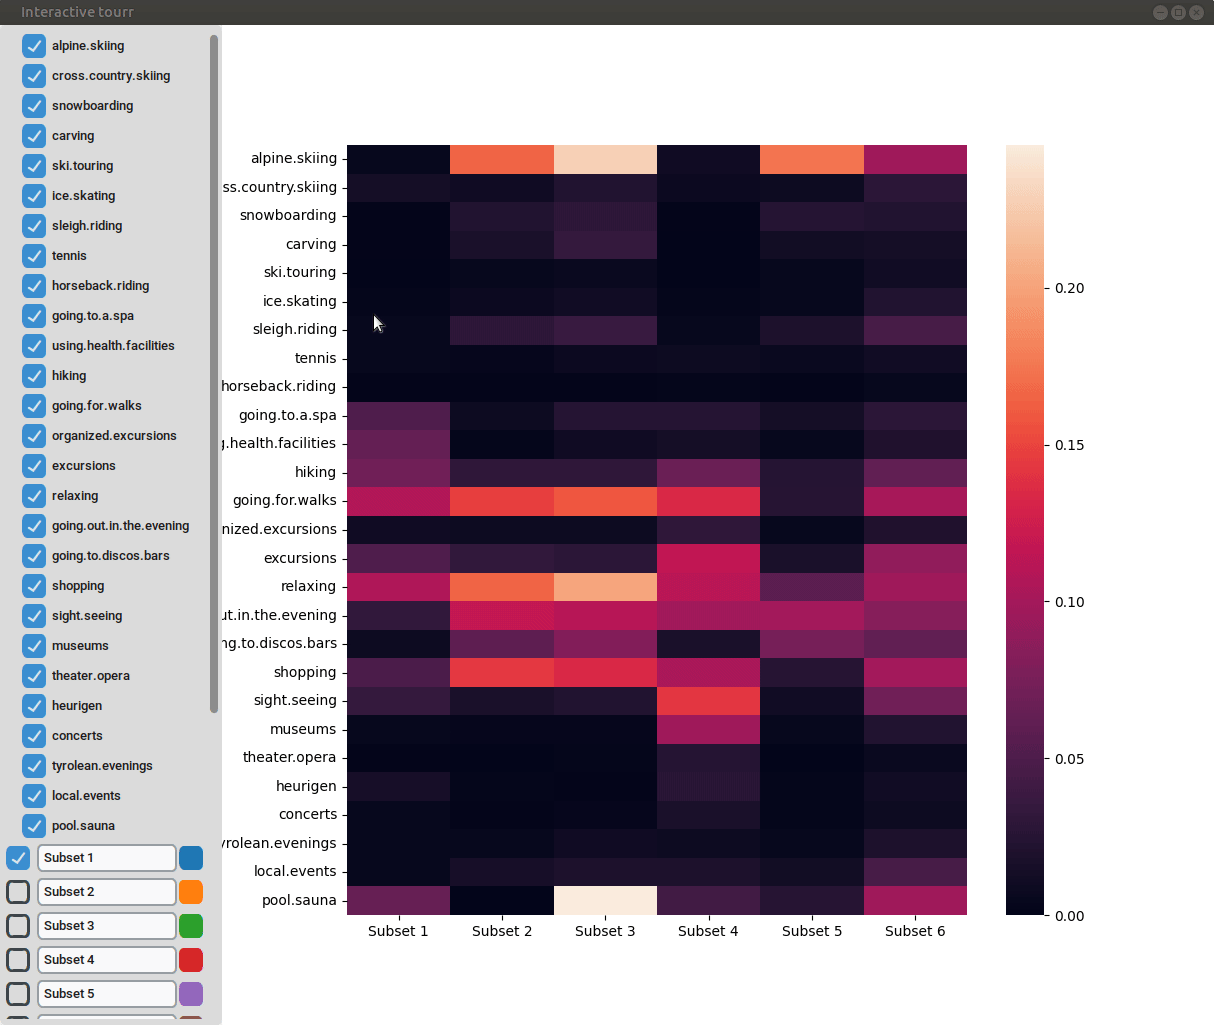Click the sight.seeing Subset 4 heatmap cell
The height and width of the screenshot is (1025, 1214).
click(x=708, y=700)
